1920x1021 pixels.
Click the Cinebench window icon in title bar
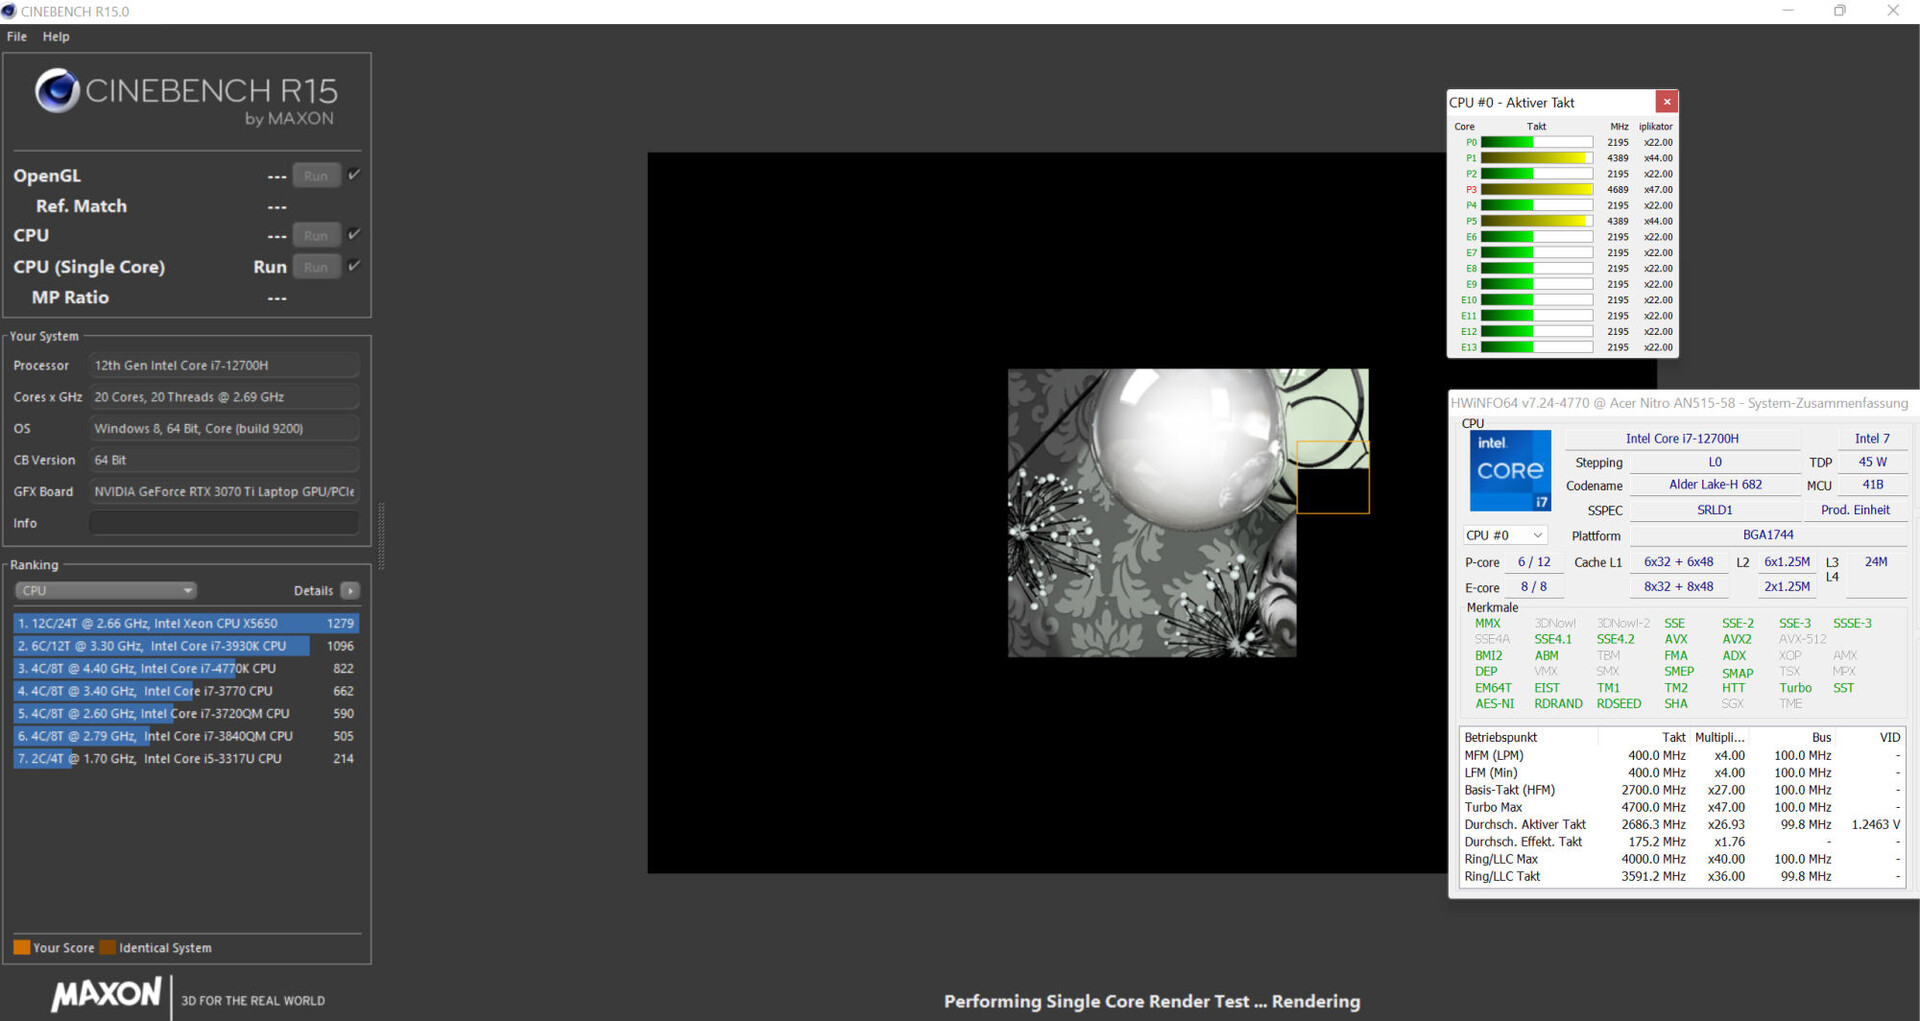click(10, 11)
